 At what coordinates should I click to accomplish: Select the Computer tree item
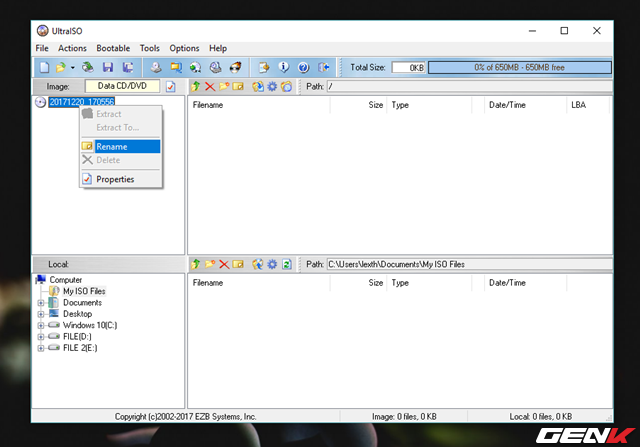pos(65,280)
